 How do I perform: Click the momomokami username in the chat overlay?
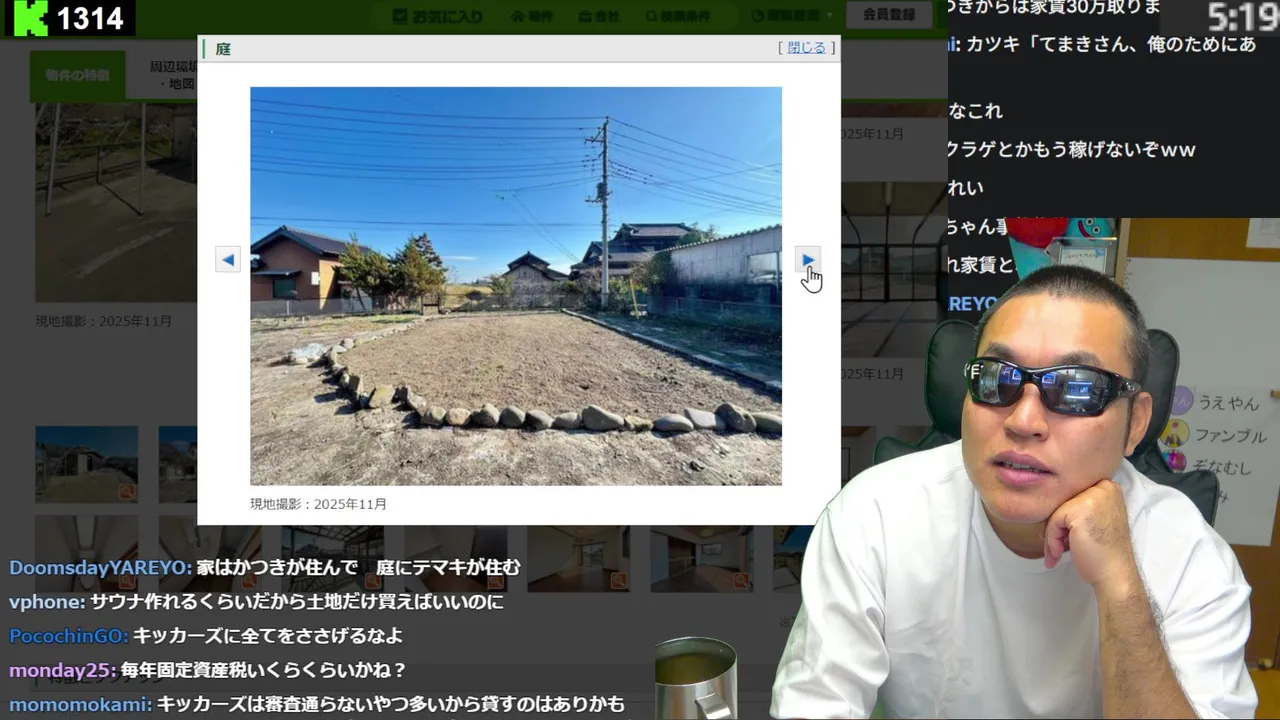click(80, 704)
